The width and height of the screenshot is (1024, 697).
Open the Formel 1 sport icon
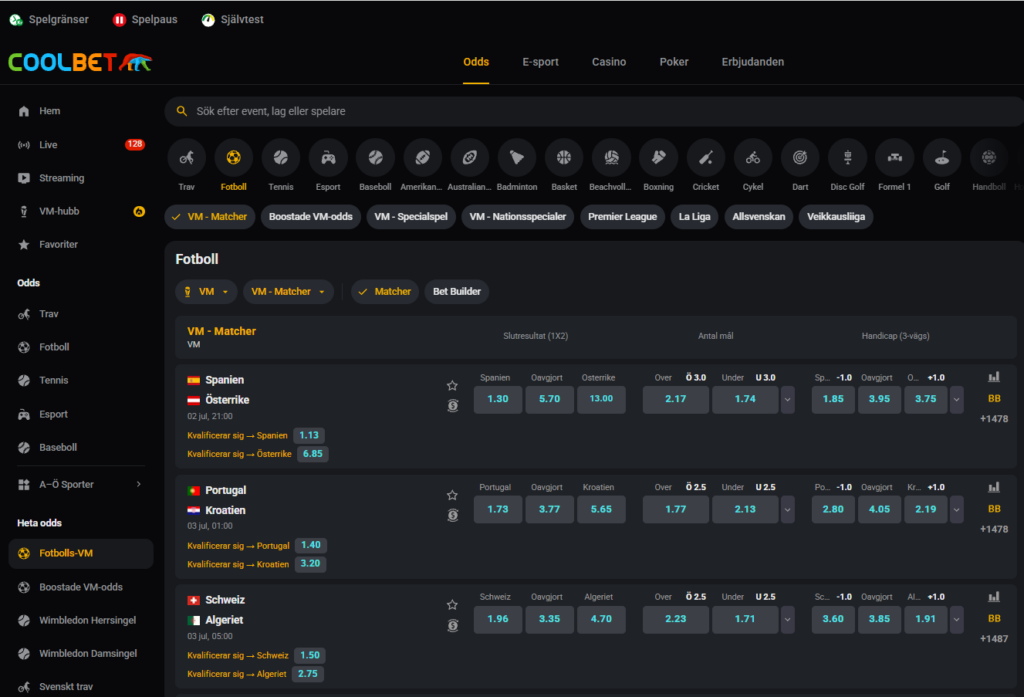894,157
